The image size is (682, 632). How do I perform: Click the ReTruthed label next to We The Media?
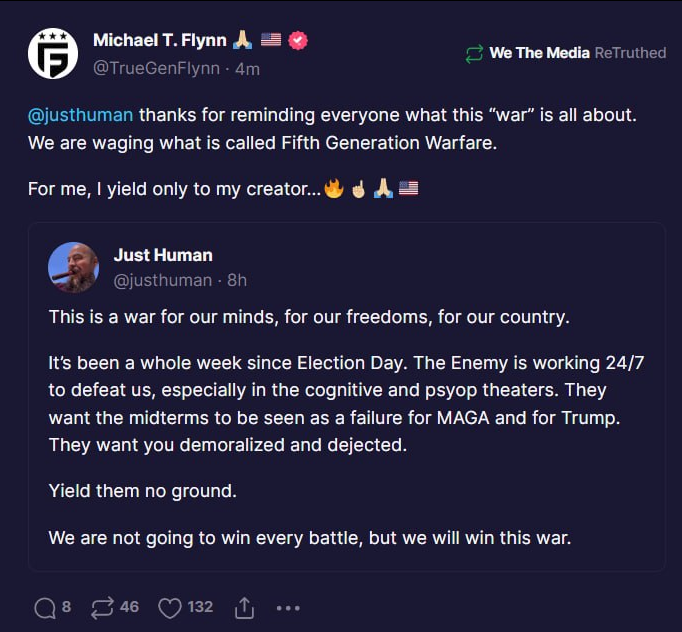pos(630,53)
